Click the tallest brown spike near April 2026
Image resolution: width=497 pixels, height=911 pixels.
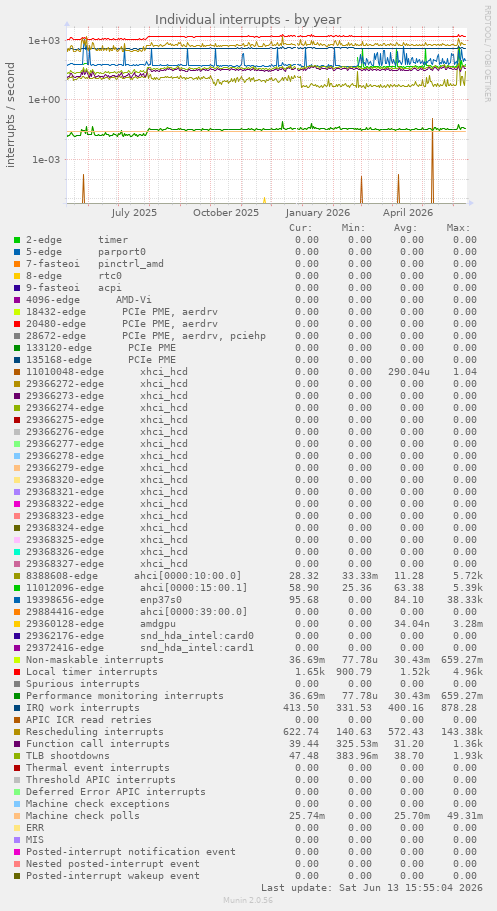(x=432, y=160)
